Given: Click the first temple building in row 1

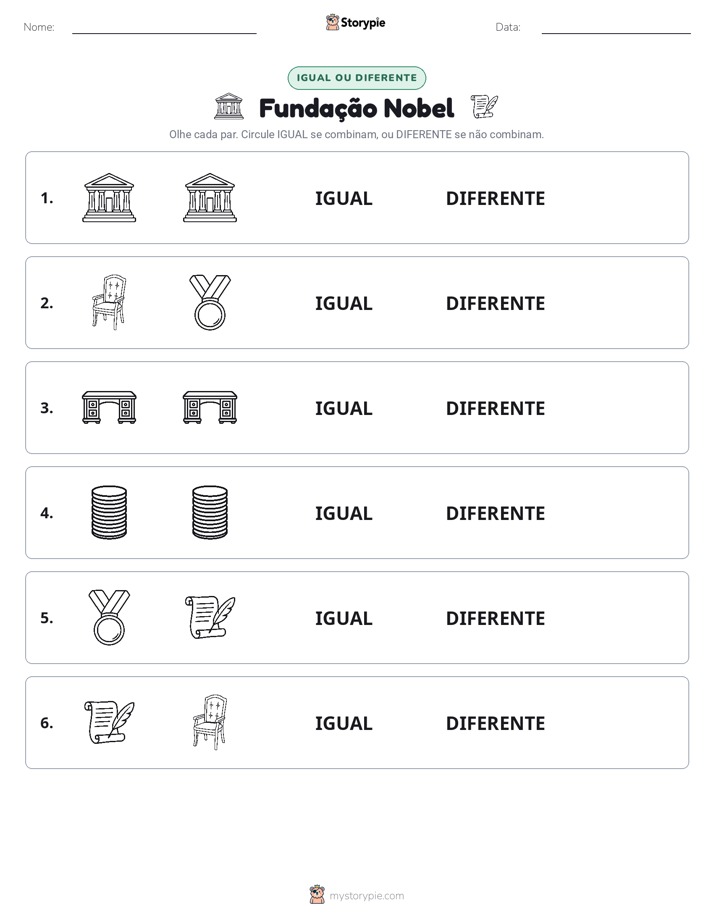Looking at the screenshot, I should pos(109,197).
